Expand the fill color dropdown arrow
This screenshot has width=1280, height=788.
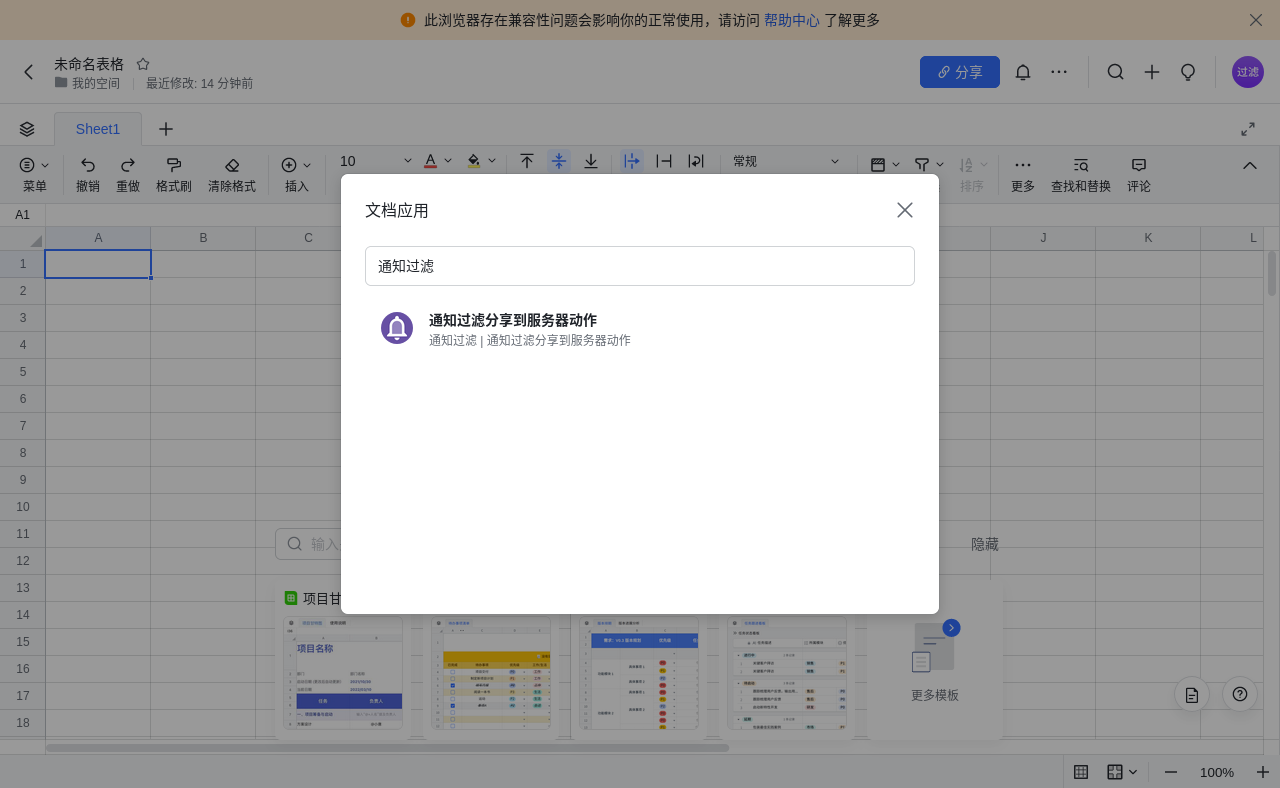click(492, 161)
